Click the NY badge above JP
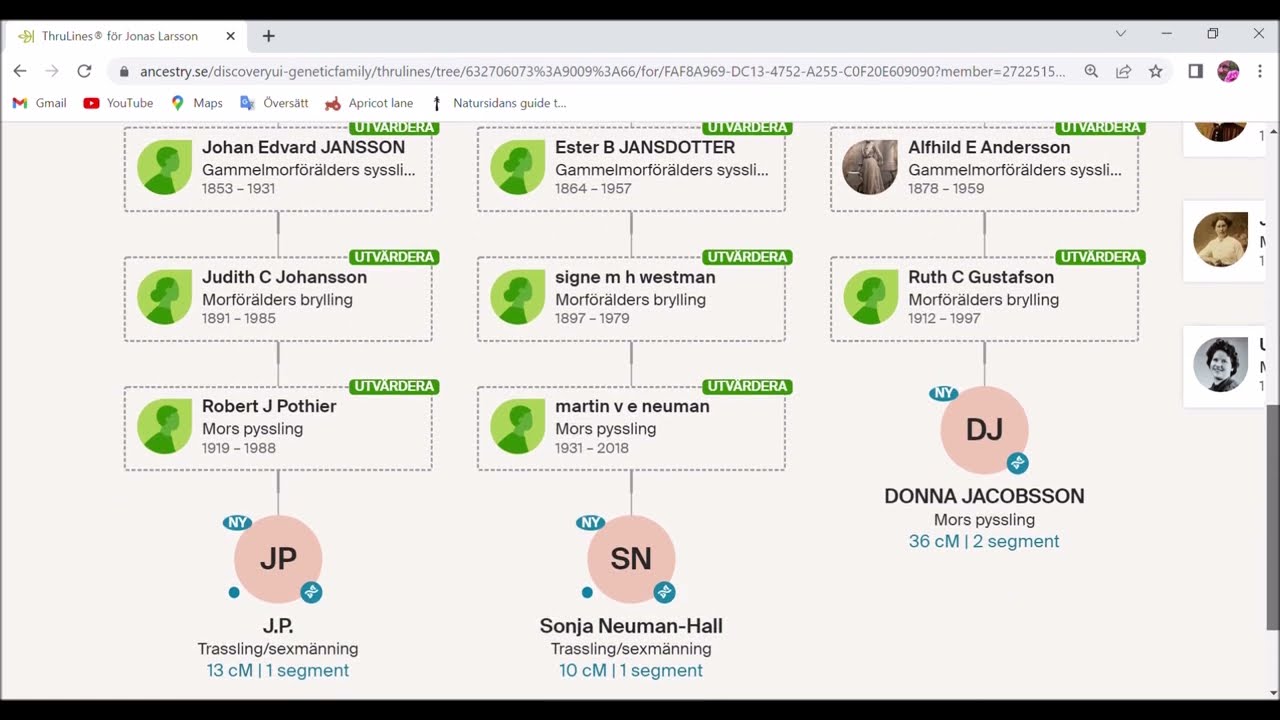The height and width of the screenshot is (720, 1280). [x=237, y=523]
